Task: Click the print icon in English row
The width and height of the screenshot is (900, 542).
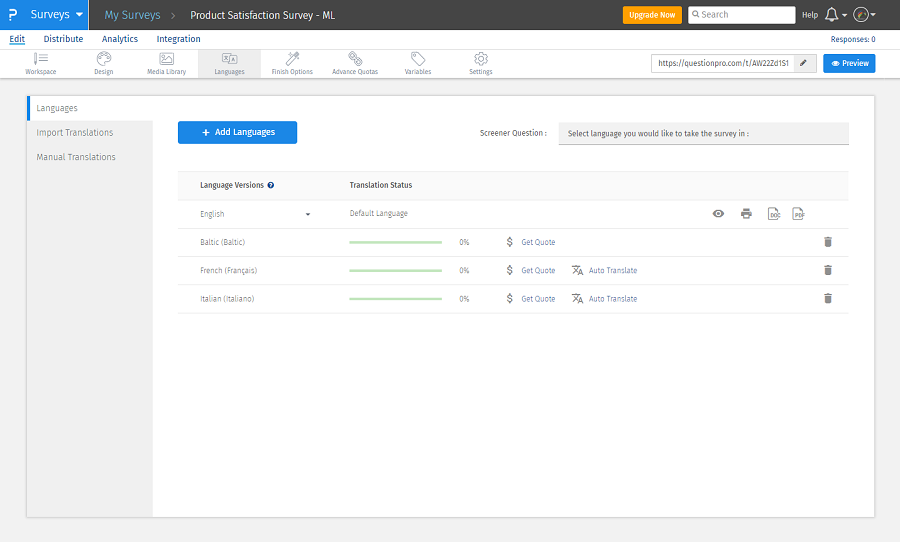Action: tap(746, 214)
